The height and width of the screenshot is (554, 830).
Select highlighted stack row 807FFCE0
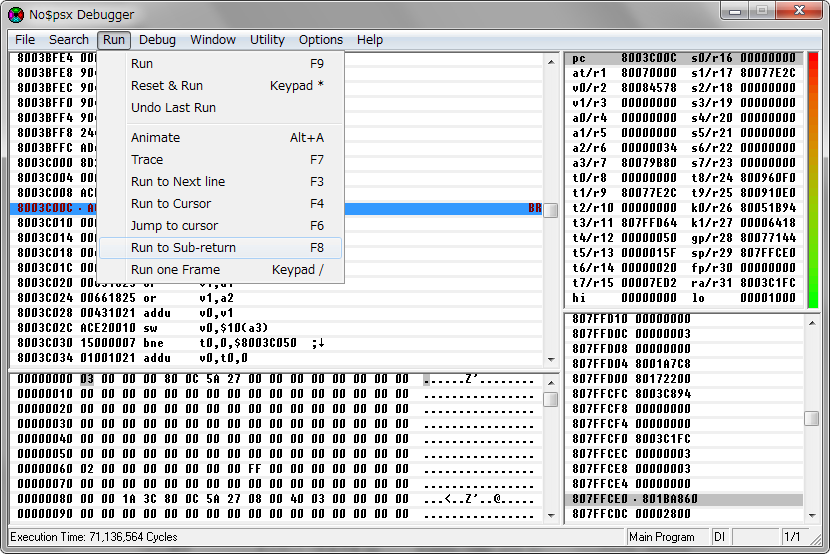click(x=684, y=499)
